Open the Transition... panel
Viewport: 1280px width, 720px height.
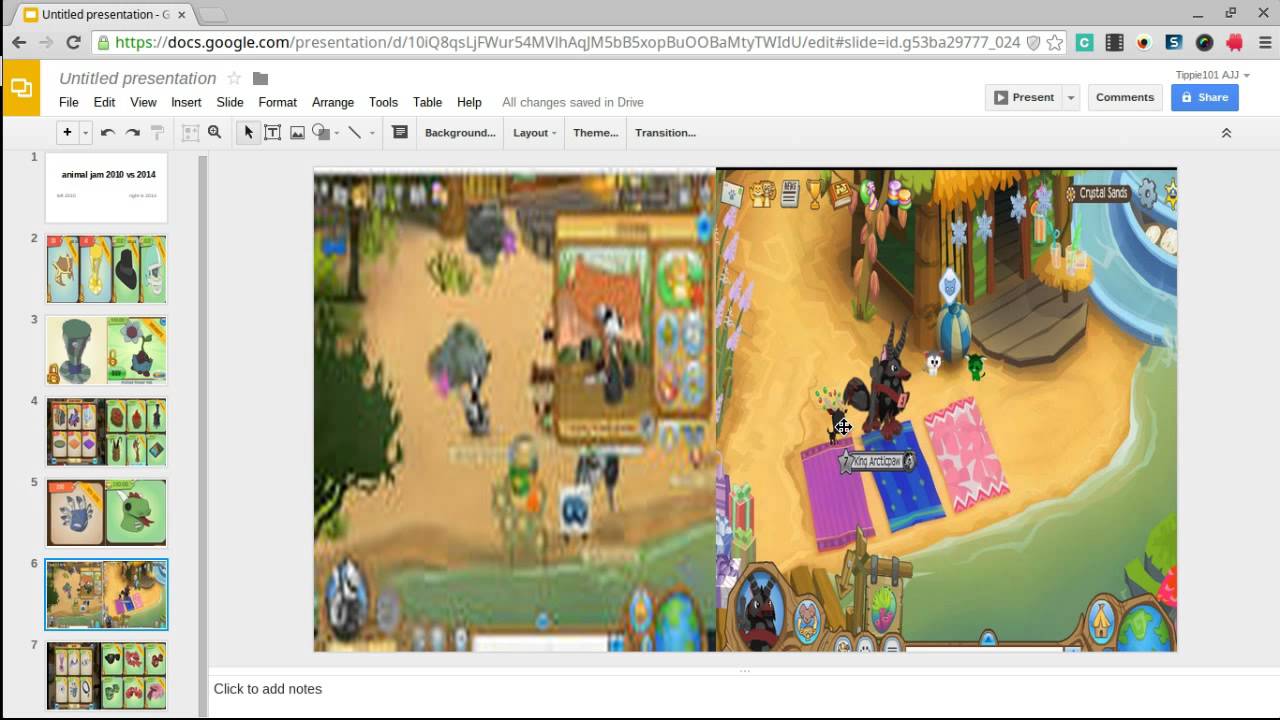point(665,132)
